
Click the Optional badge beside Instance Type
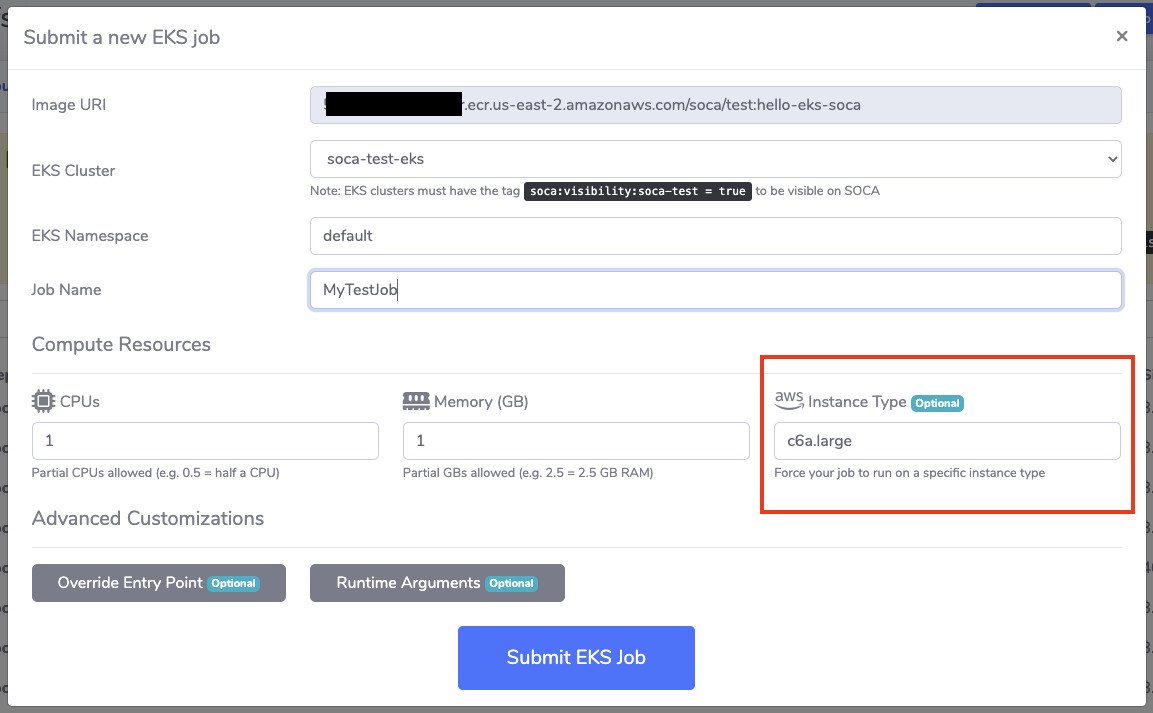coord(938,403)
